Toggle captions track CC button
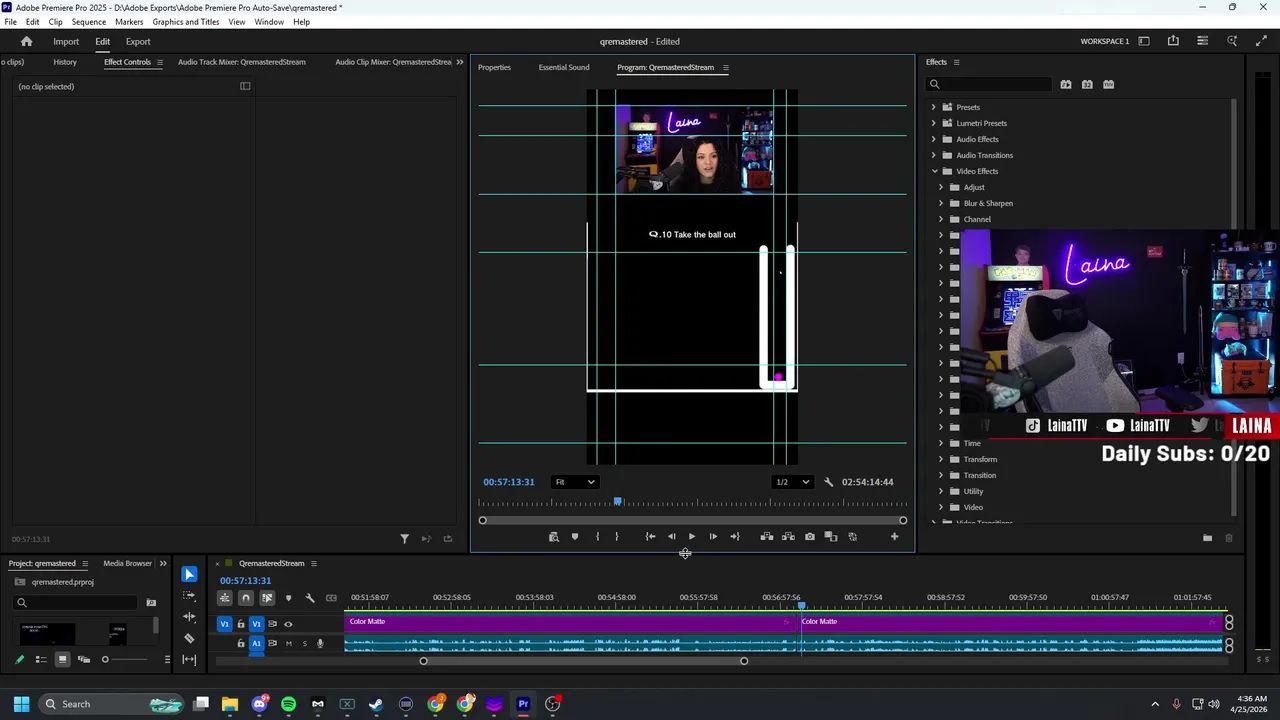Screen dimensions: 1280x720 point(331,598)
